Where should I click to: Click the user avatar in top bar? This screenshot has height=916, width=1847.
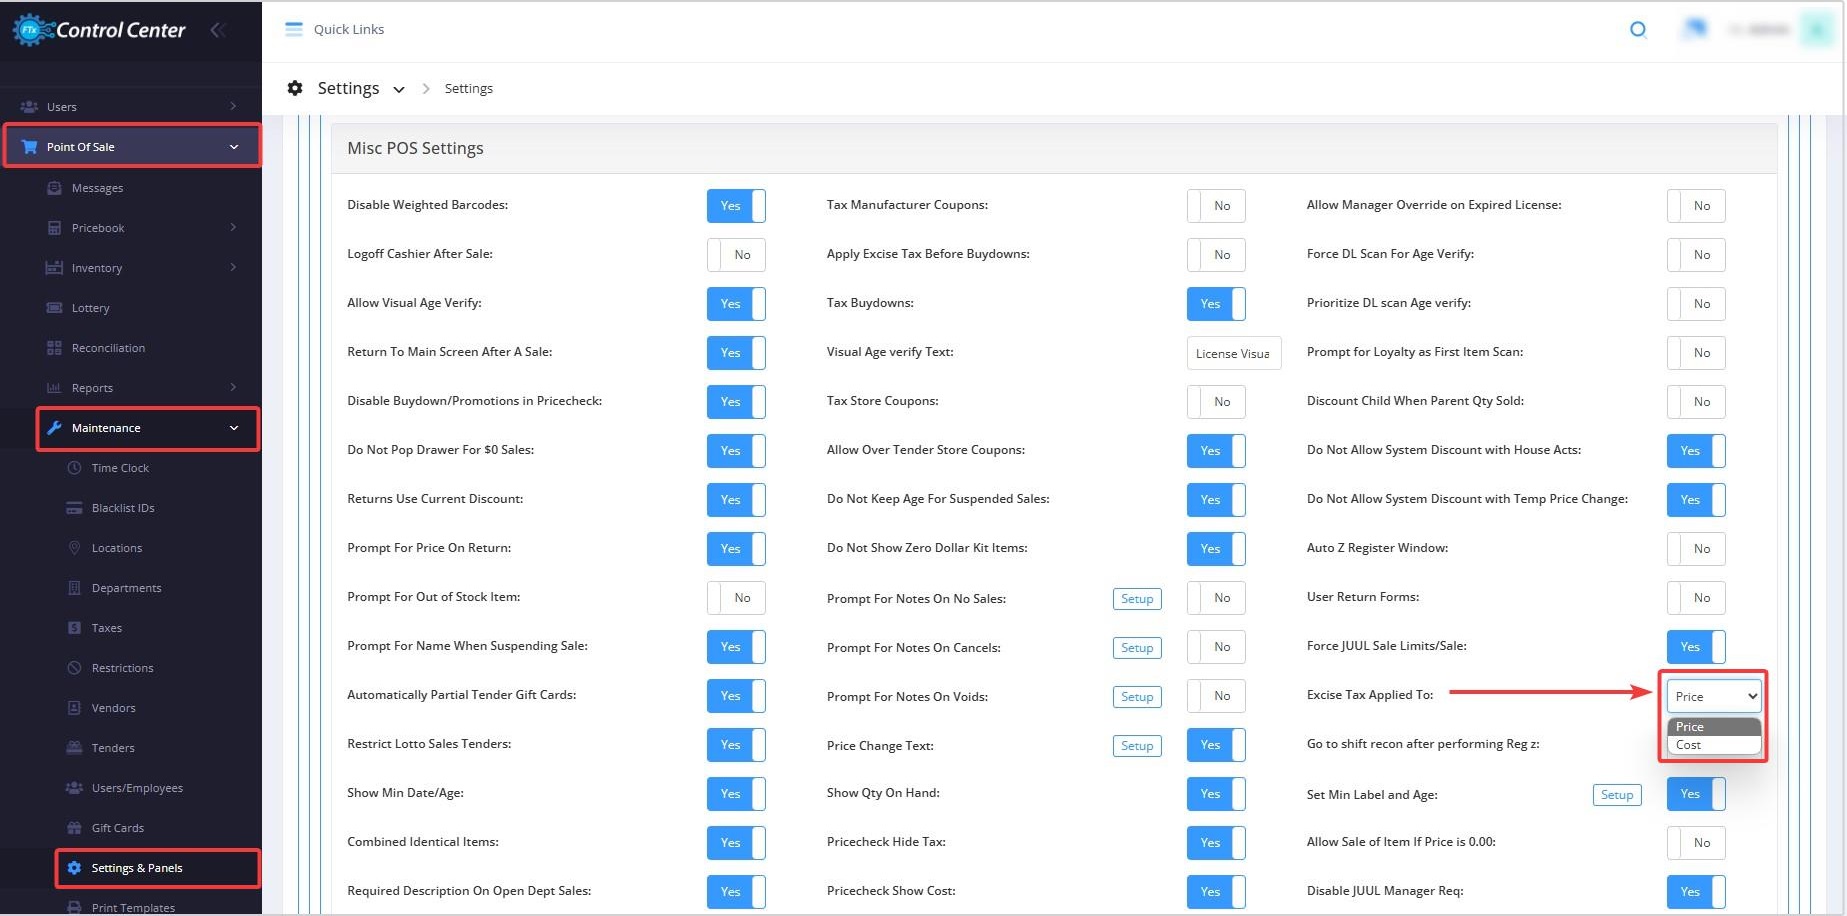tap(1816, 29)
